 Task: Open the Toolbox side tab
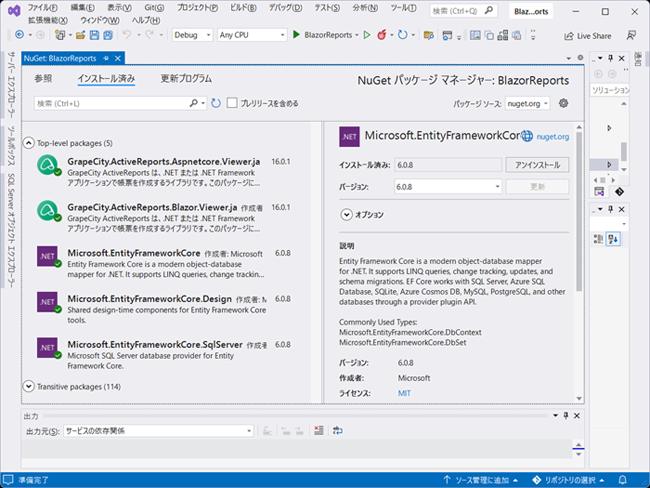click(x=11, y=146)
